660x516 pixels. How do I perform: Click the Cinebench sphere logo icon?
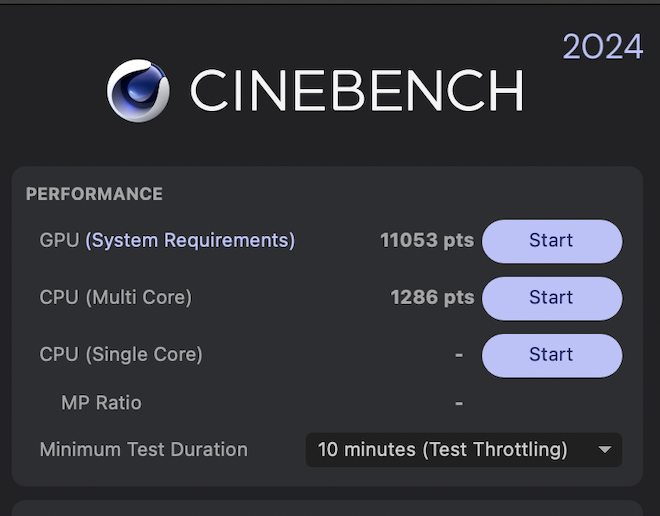point(138,90)
